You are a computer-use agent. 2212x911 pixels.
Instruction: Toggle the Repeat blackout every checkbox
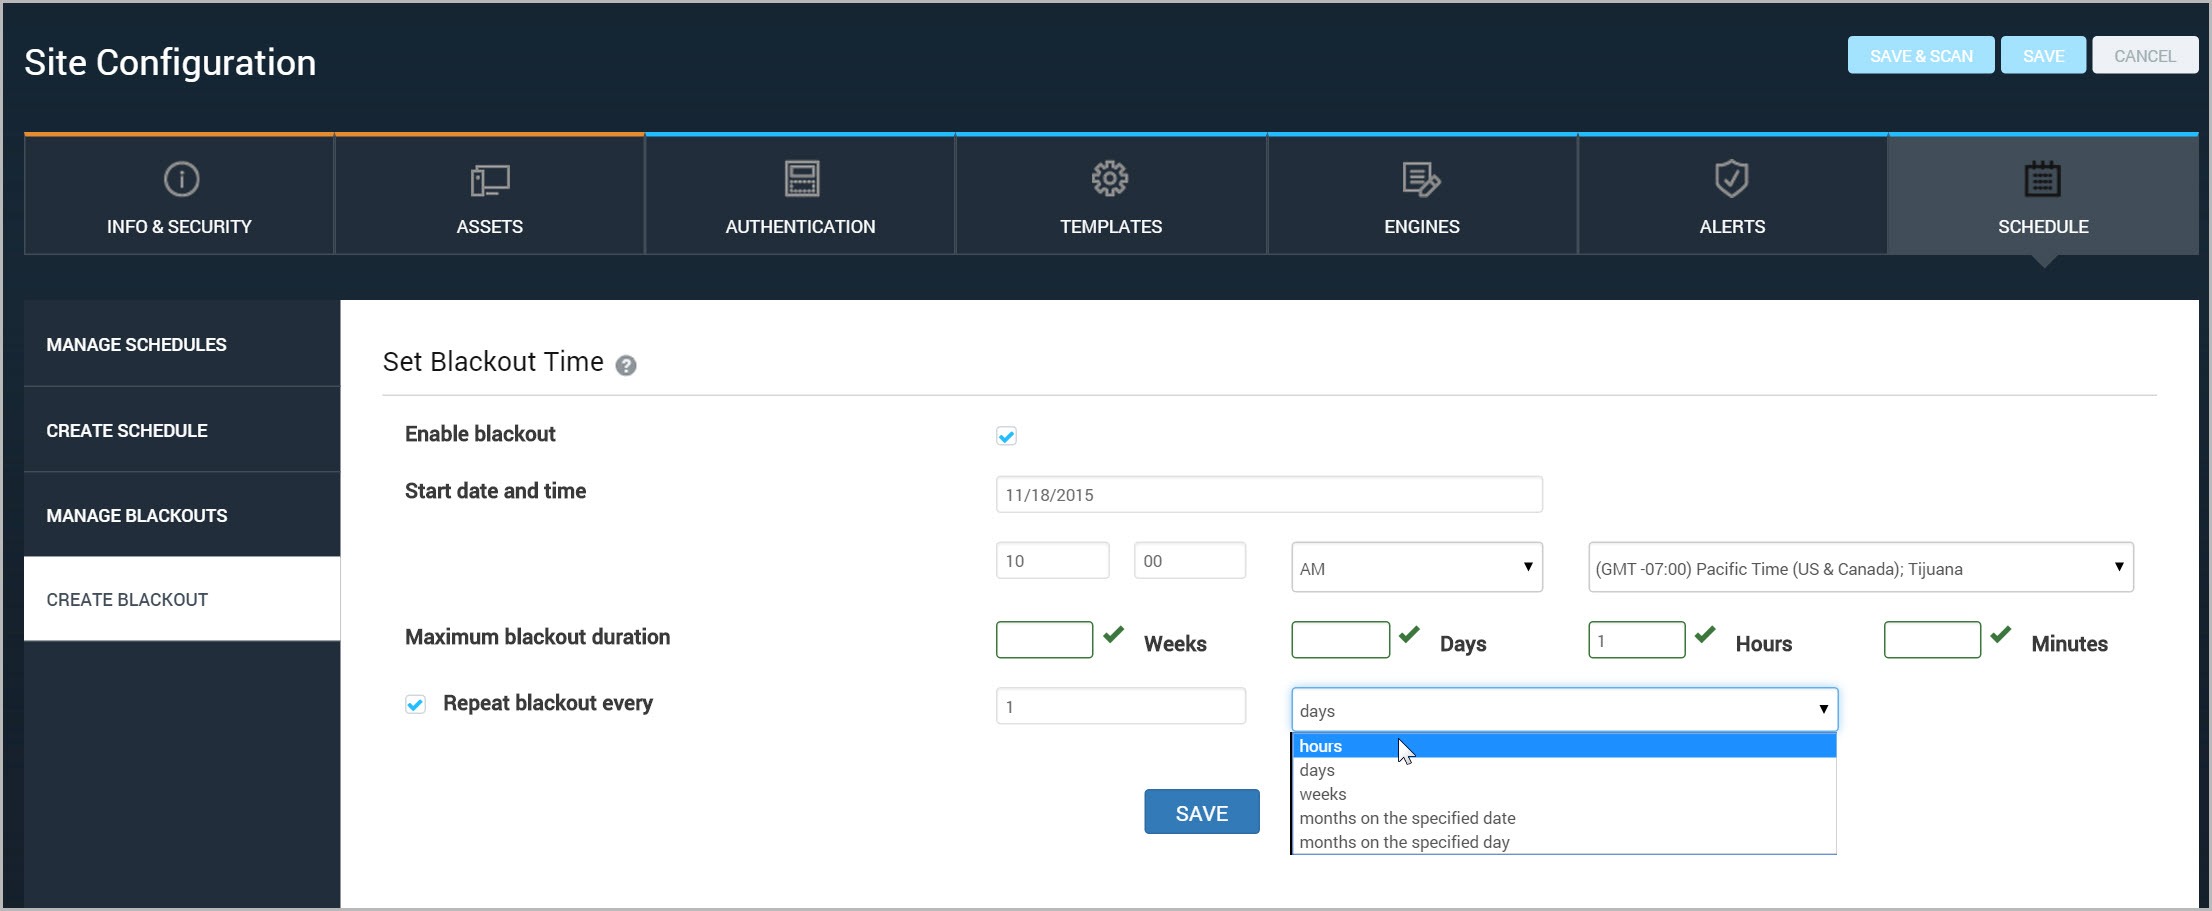coord(416,704)
